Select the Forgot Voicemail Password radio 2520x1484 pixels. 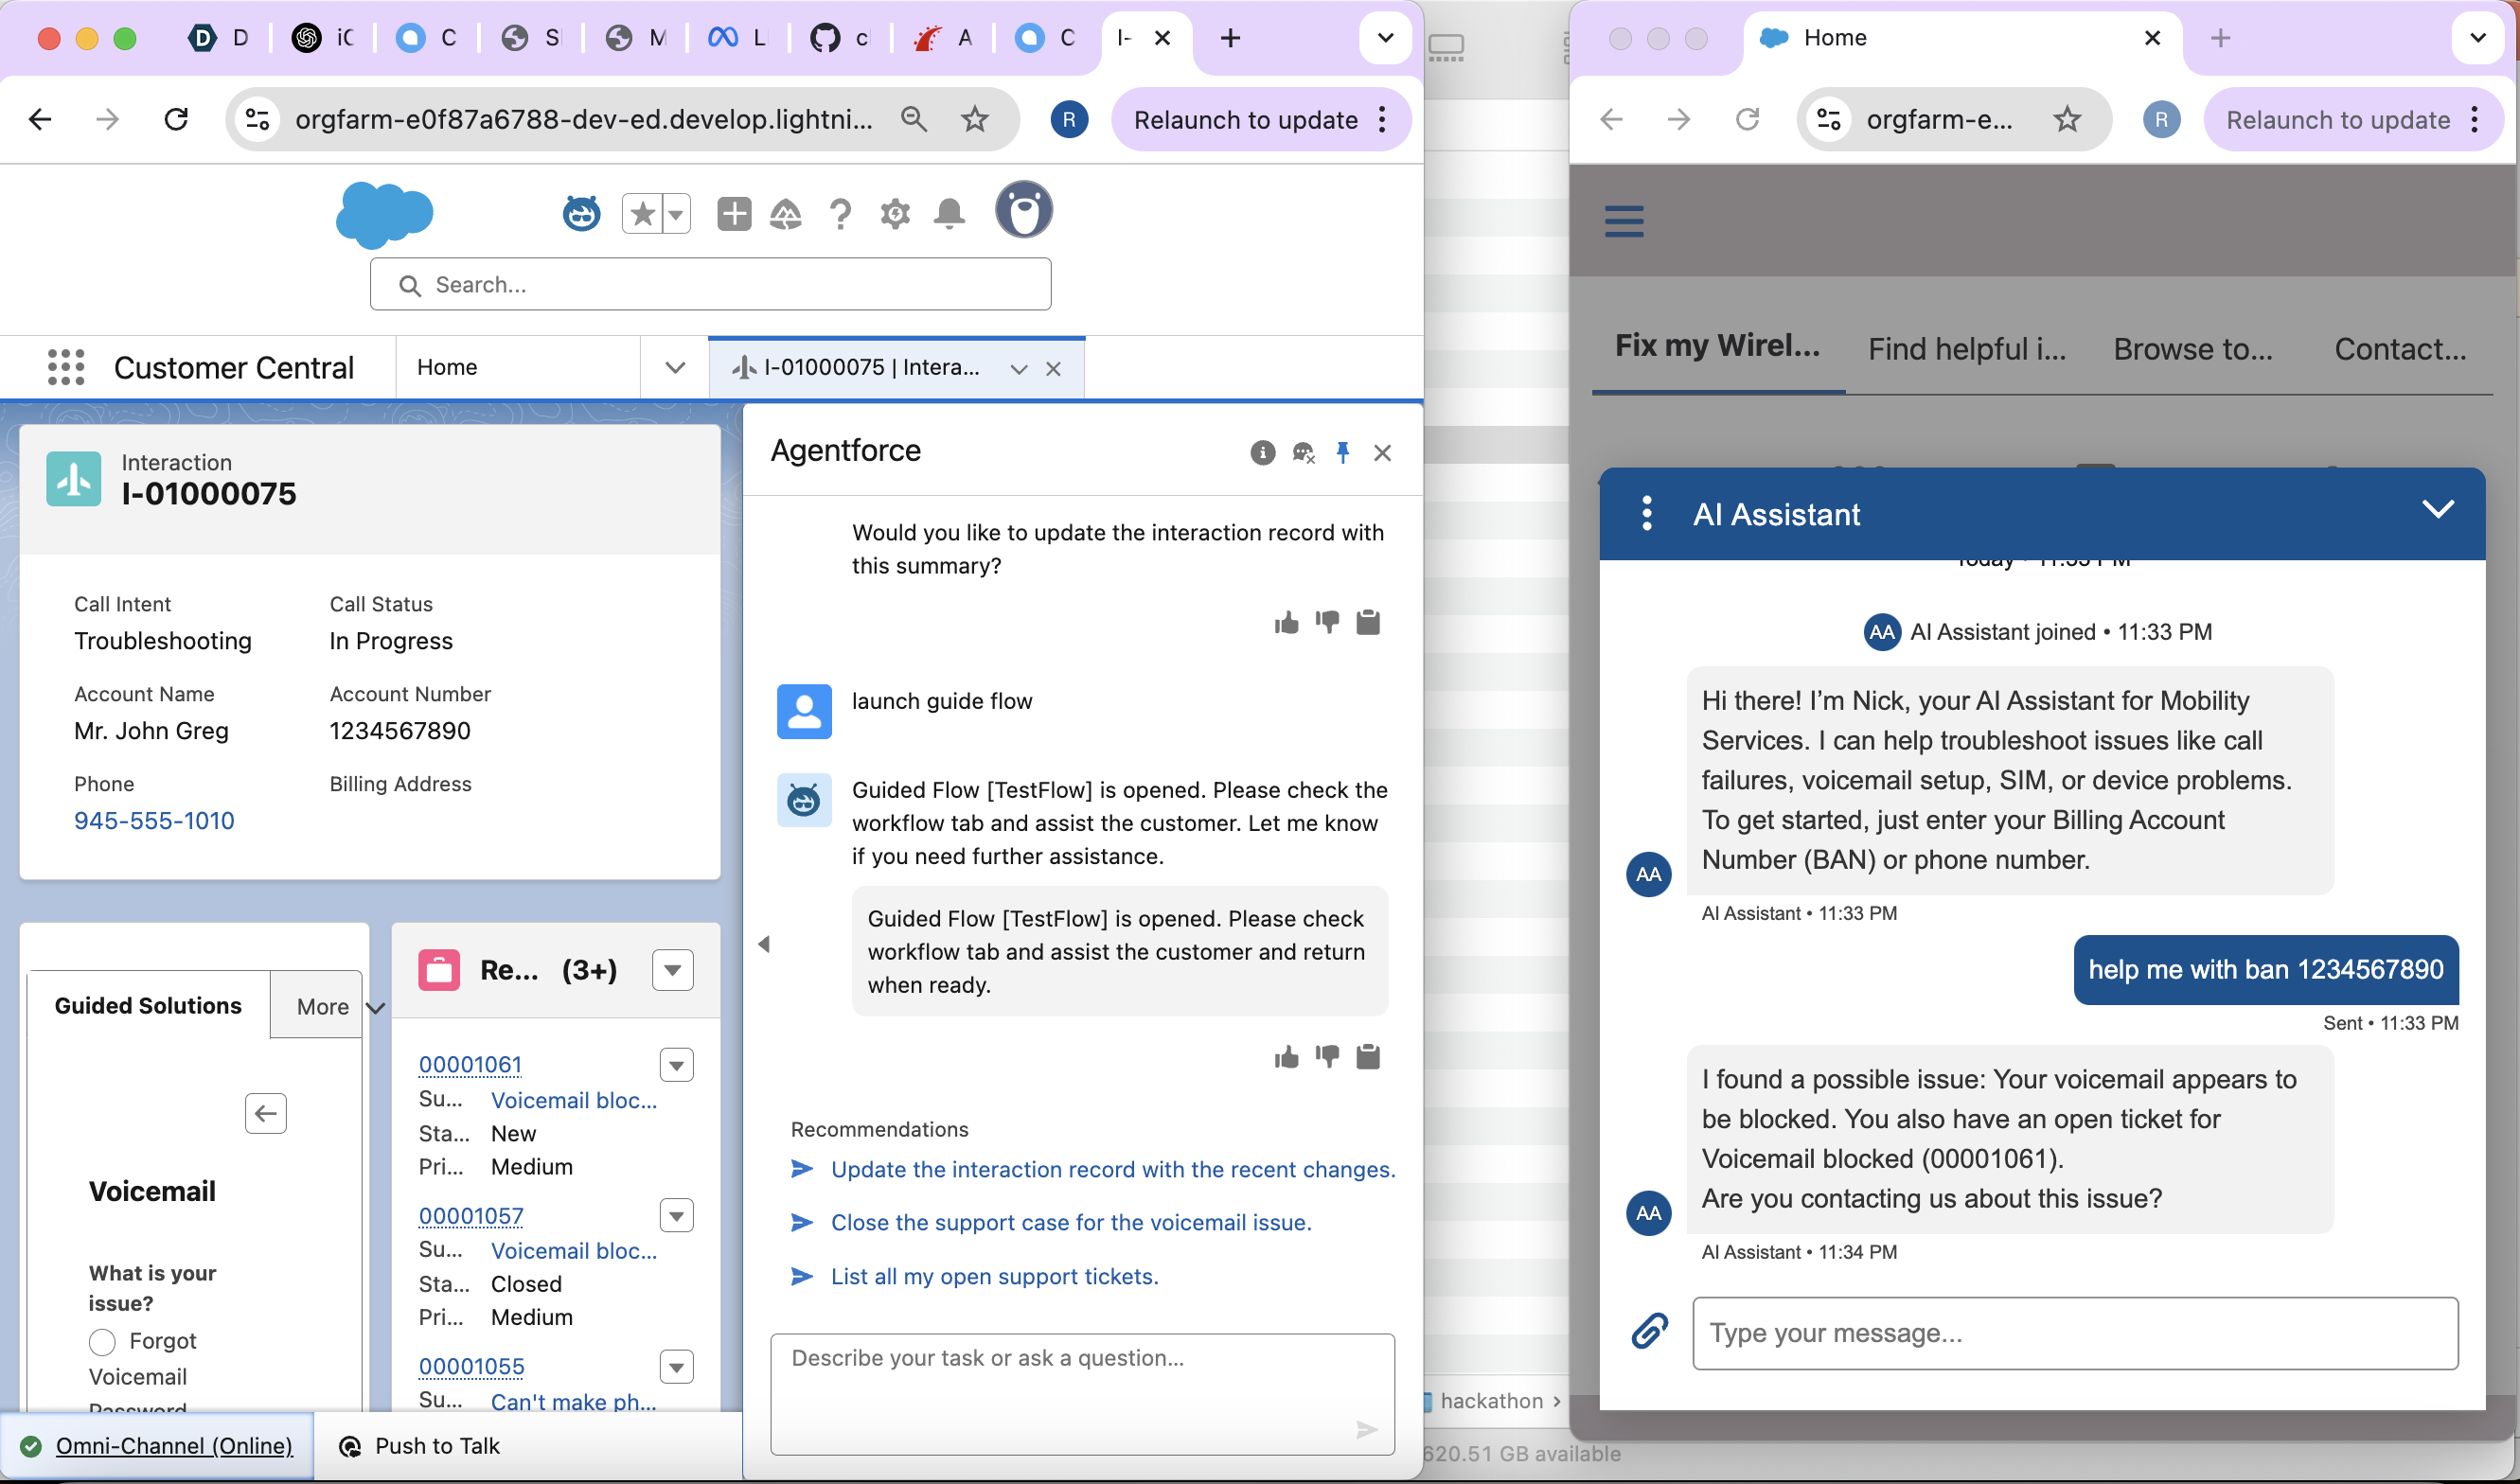click(x=102, y=1341)
